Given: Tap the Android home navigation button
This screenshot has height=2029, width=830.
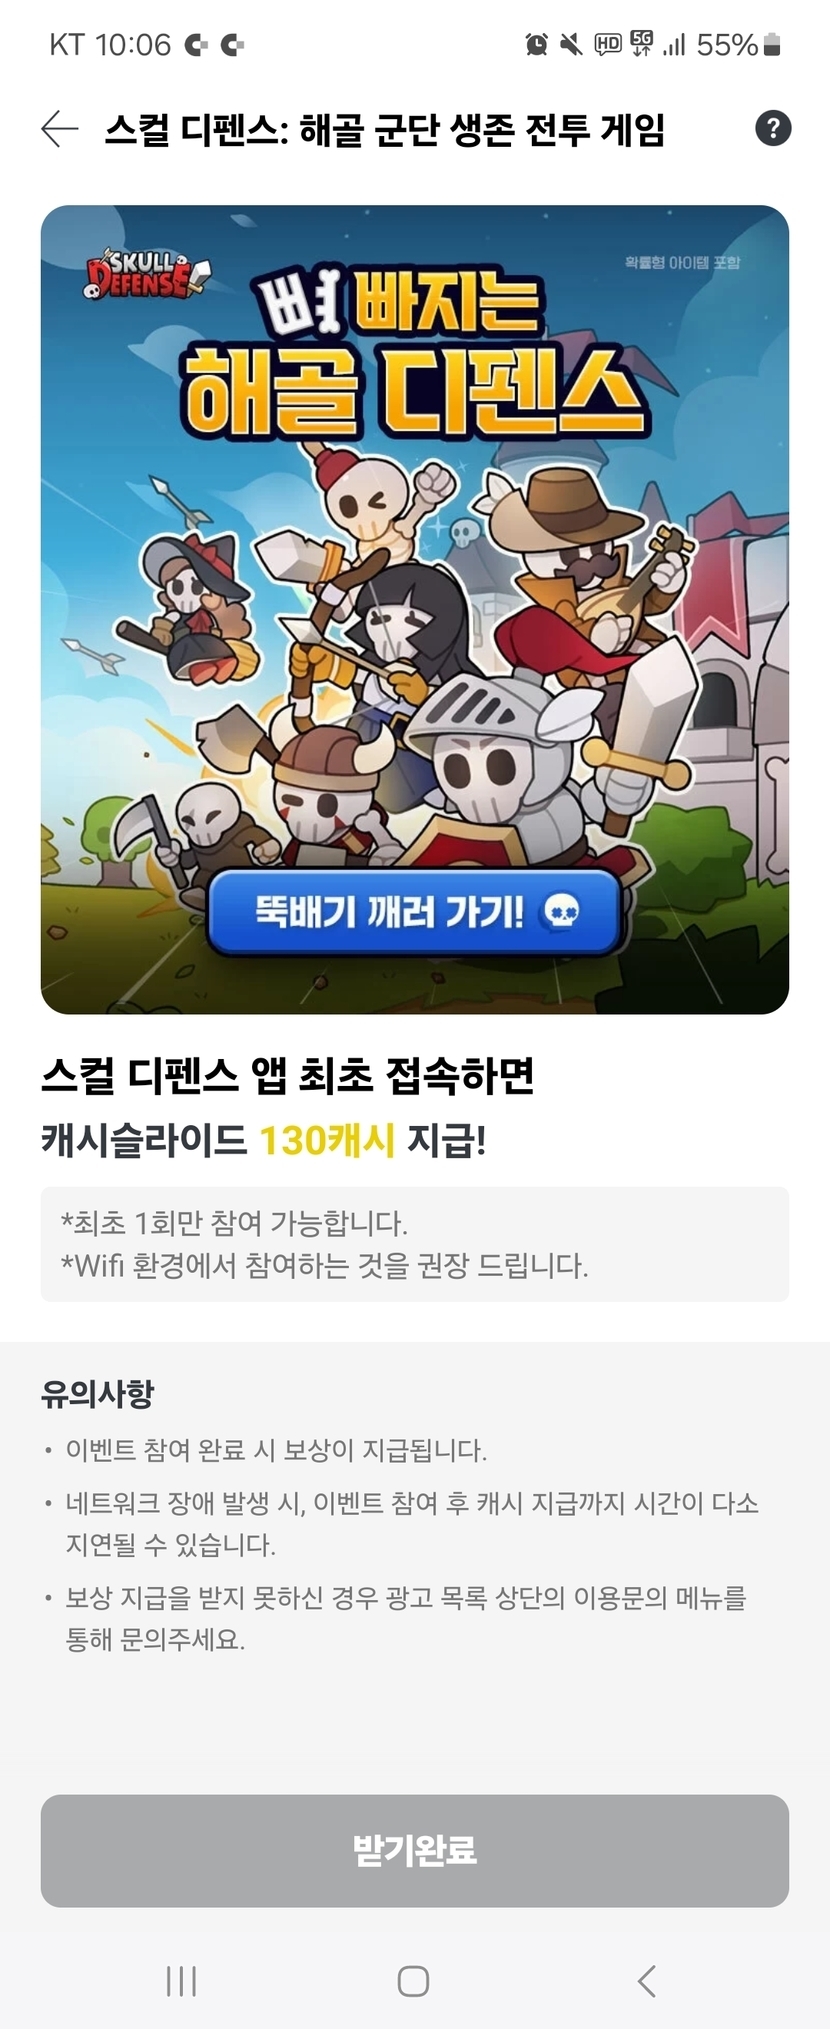Looking at the screenshot, I should 413,1980.
